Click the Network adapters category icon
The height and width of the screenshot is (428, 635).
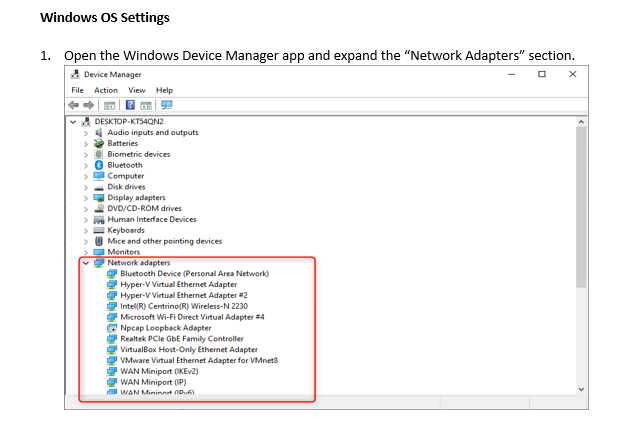coord(99,263)
